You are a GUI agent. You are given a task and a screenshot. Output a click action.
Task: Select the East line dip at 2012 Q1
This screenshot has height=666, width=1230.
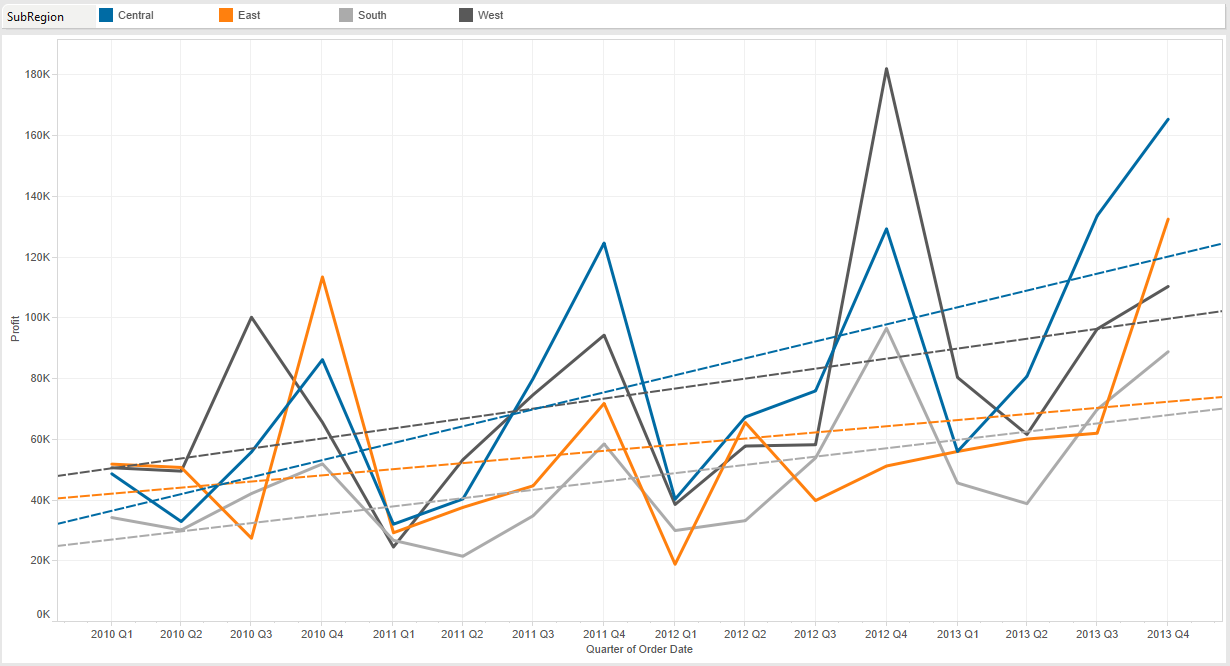point(675,564)
